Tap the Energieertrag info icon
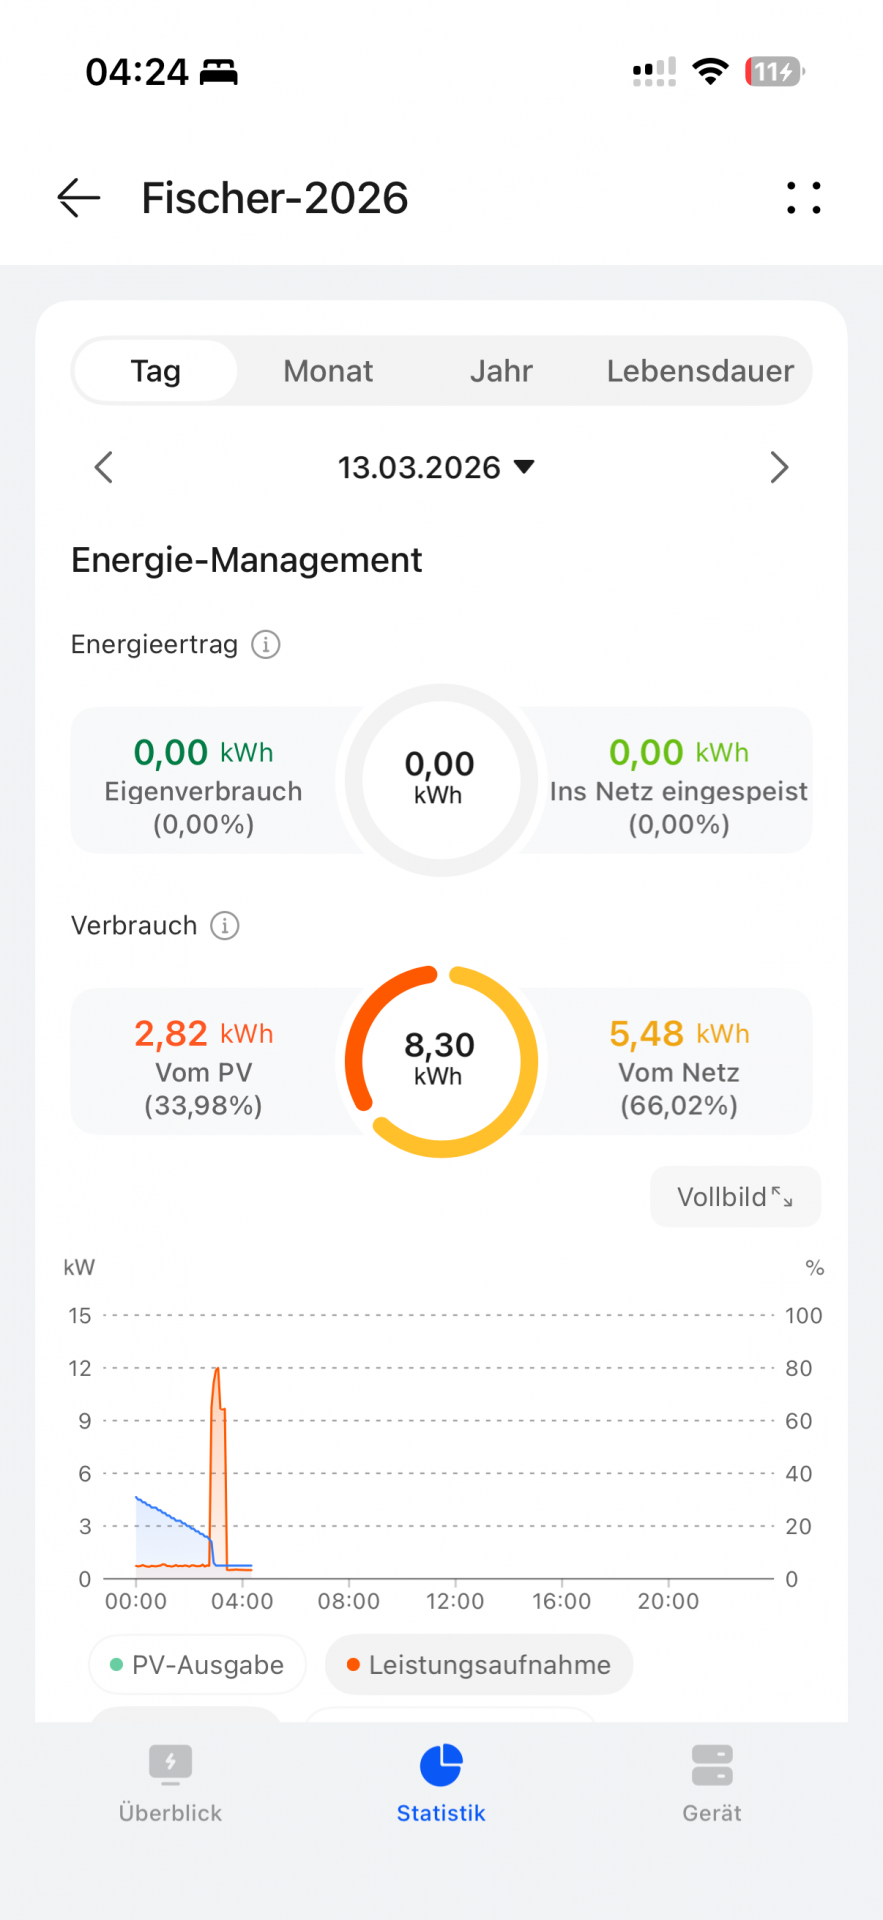The height and width of the screenshot is (1920, 883). (x=265, y=644)
